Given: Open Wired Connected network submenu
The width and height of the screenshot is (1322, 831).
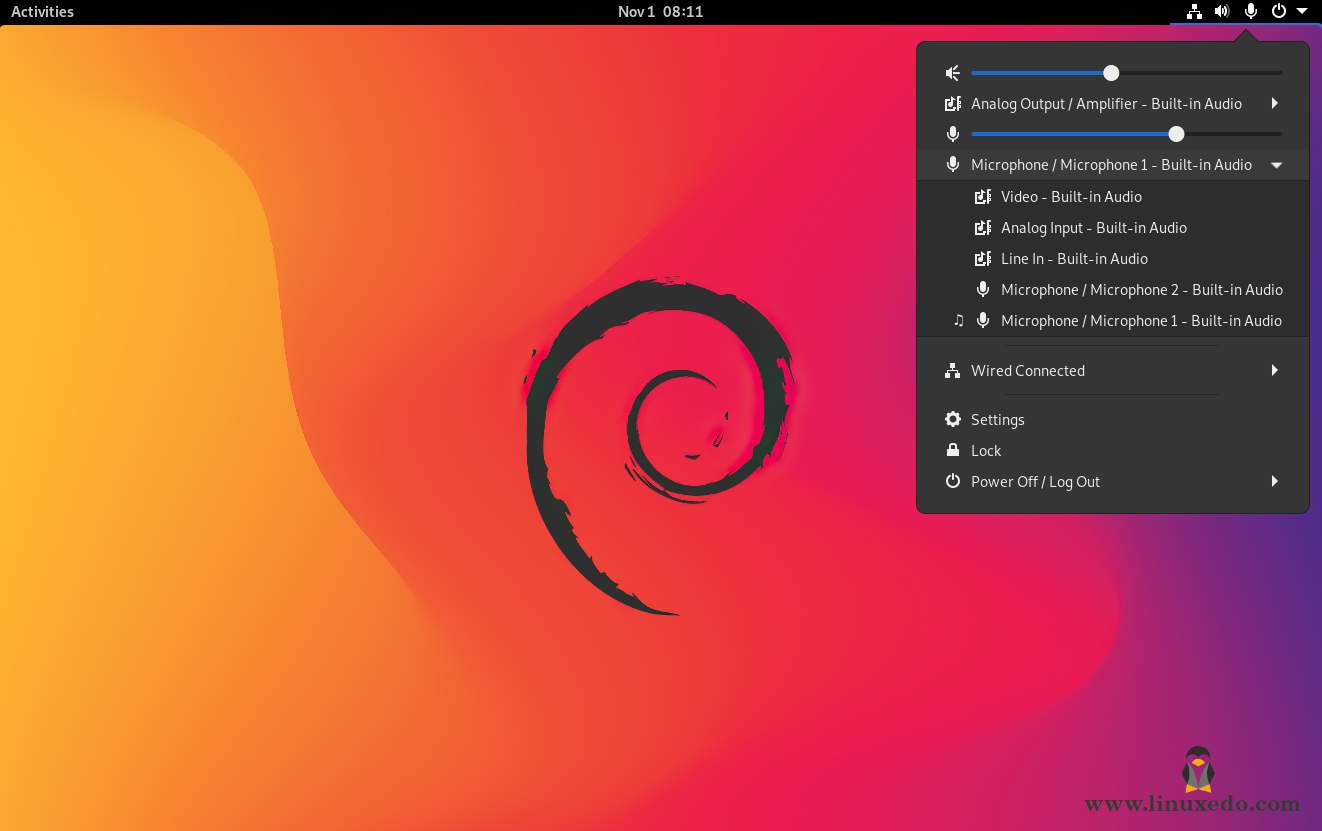Looking at the screenshot, I should (1113, 371).
